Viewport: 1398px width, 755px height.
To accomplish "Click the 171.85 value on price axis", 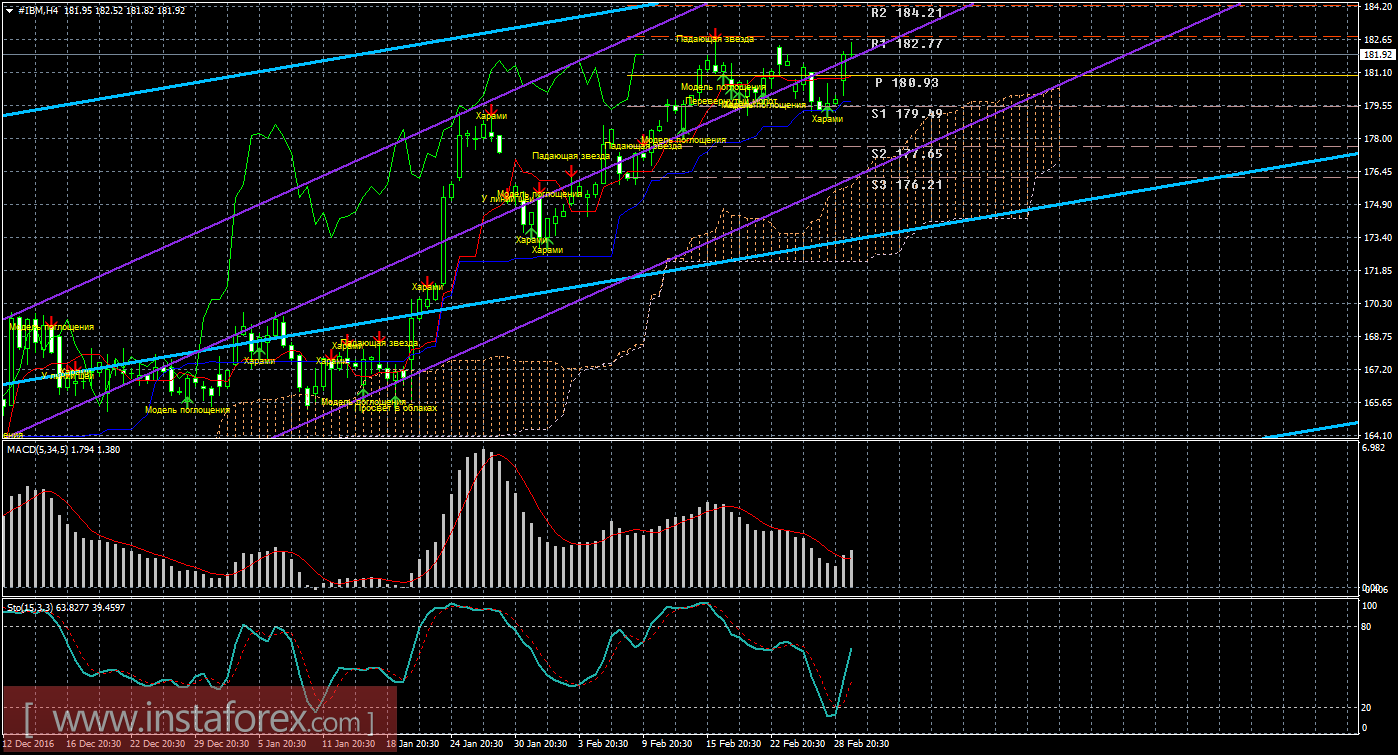I will 1379,270.
